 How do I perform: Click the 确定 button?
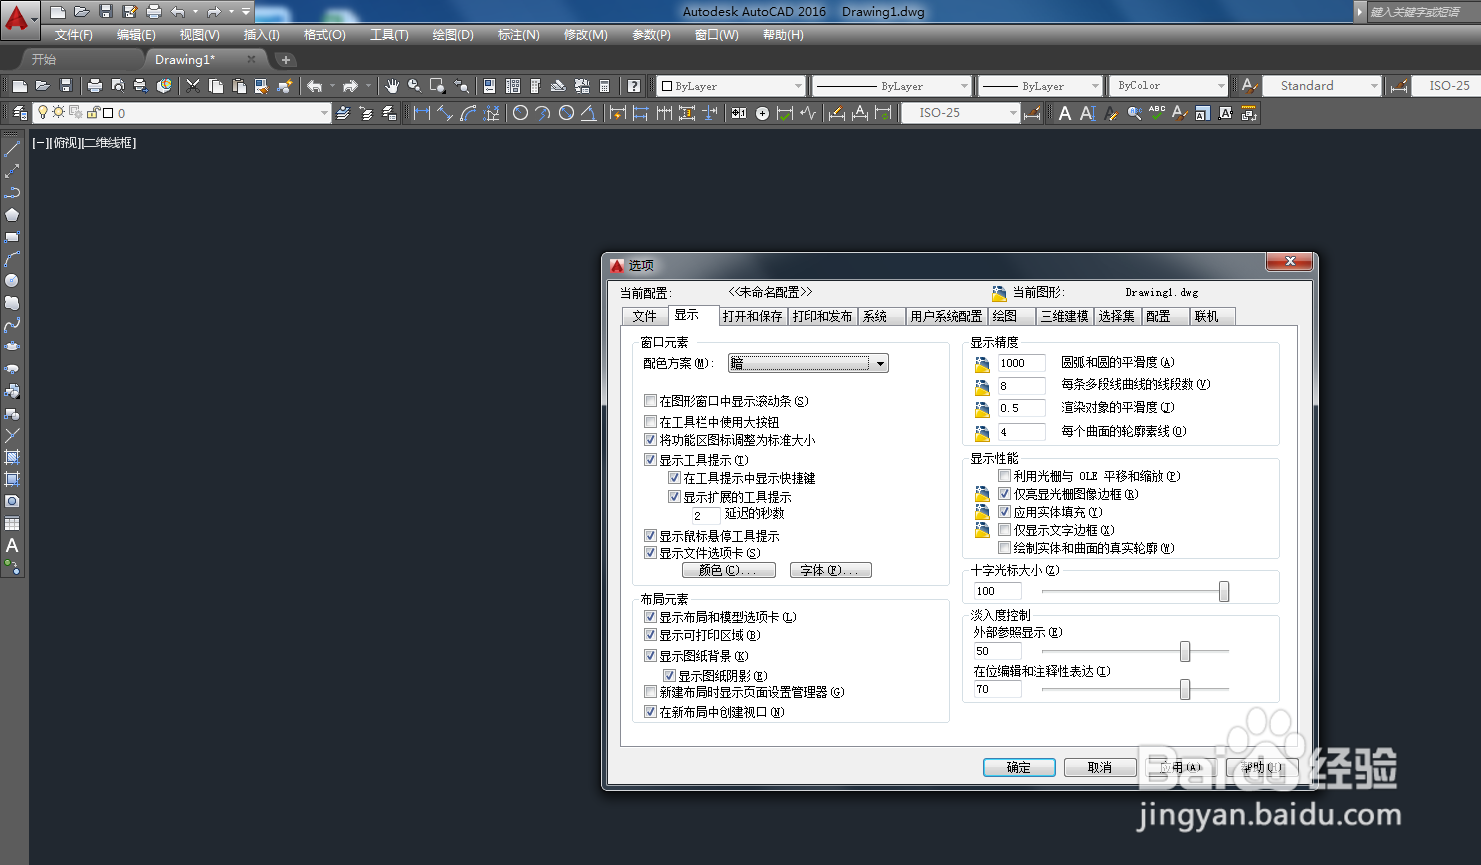1019,767
